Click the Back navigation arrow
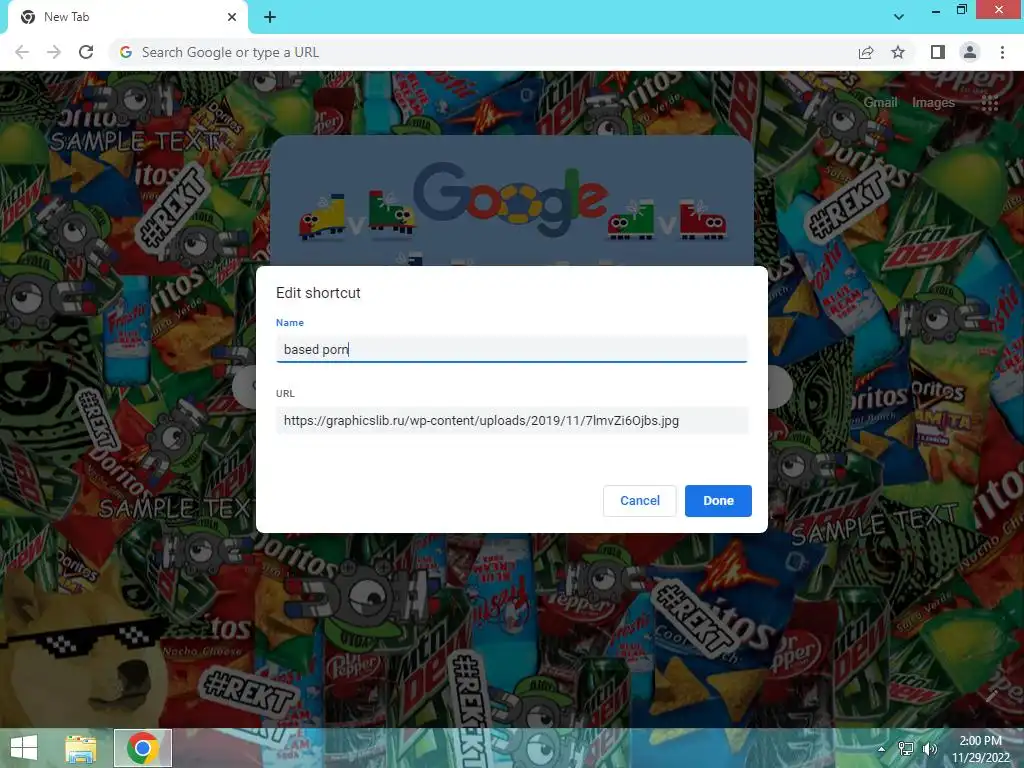Screen dimensions: 1024x768 (x=22, y=52)
